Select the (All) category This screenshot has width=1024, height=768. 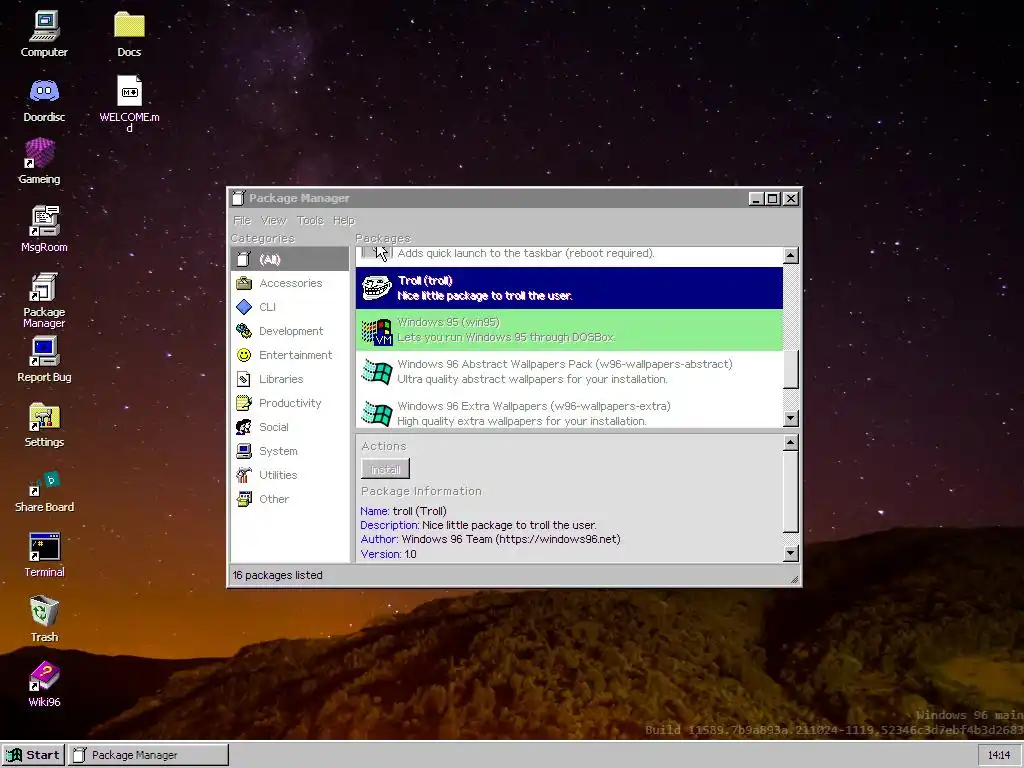[x=290, y=259]
